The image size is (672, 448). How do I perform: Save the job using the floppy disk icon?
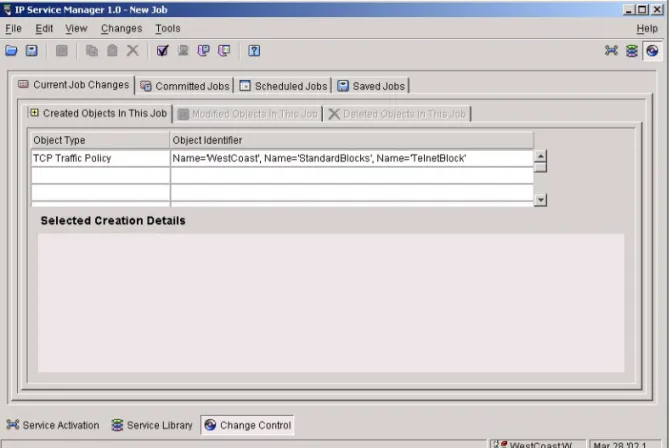[32, 51]
